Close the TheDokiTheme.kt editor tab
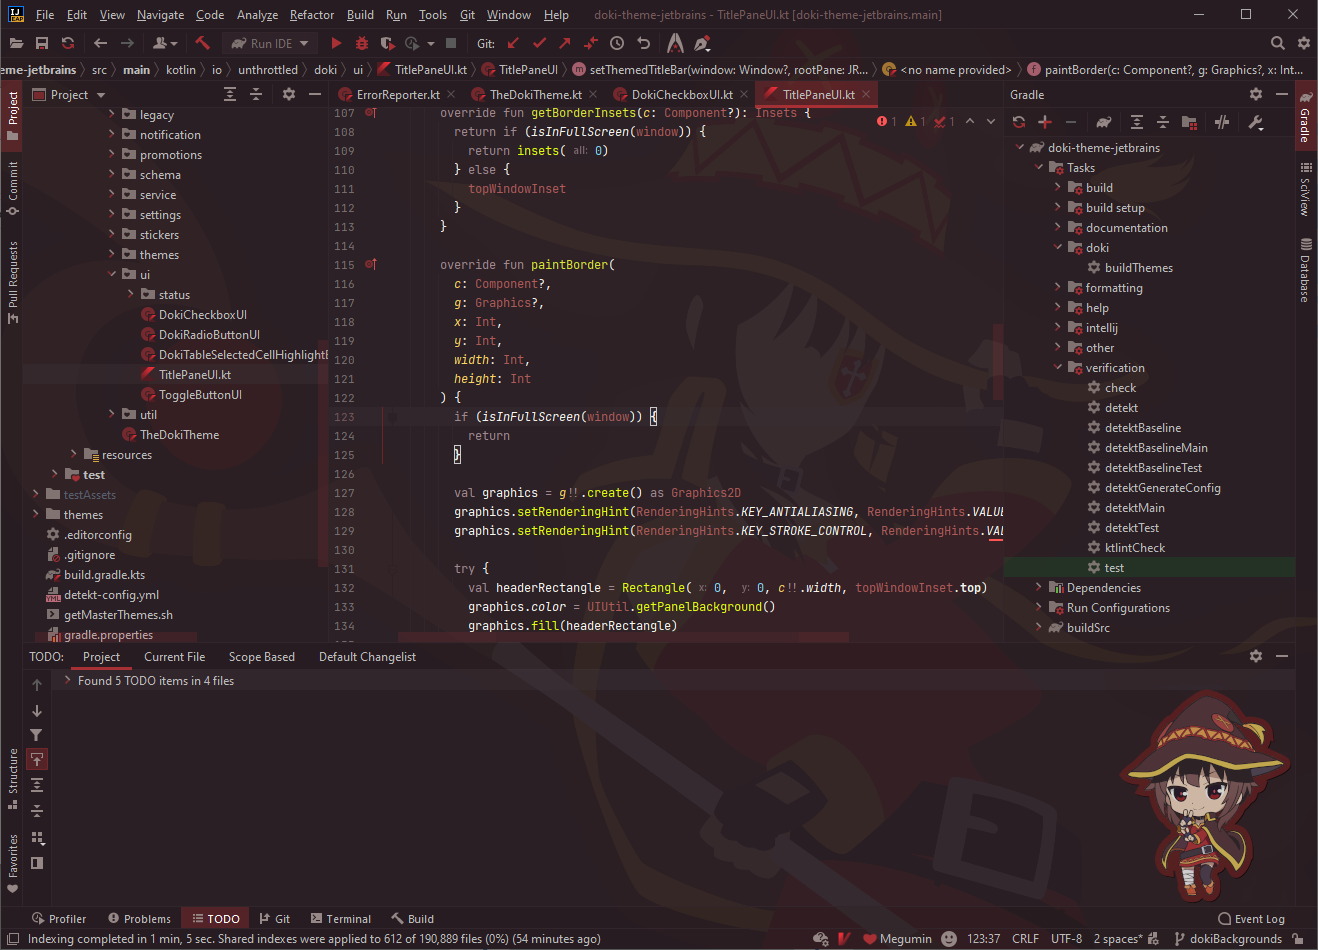 point(593,94)
